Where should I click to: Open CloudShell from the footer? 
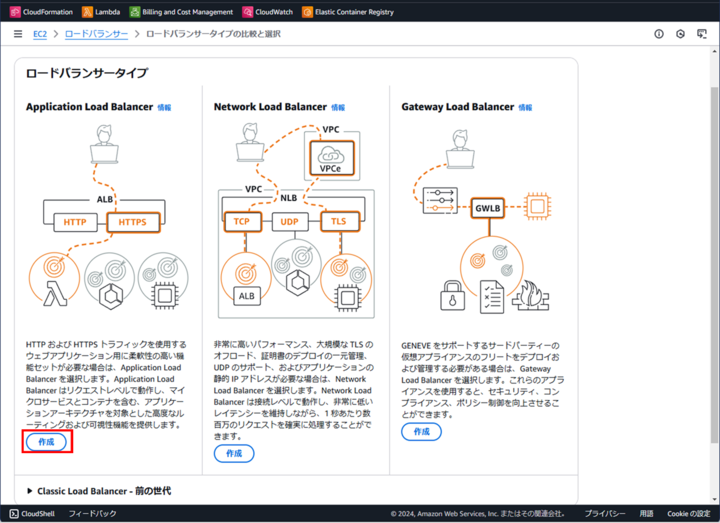(x=32, y=513)
